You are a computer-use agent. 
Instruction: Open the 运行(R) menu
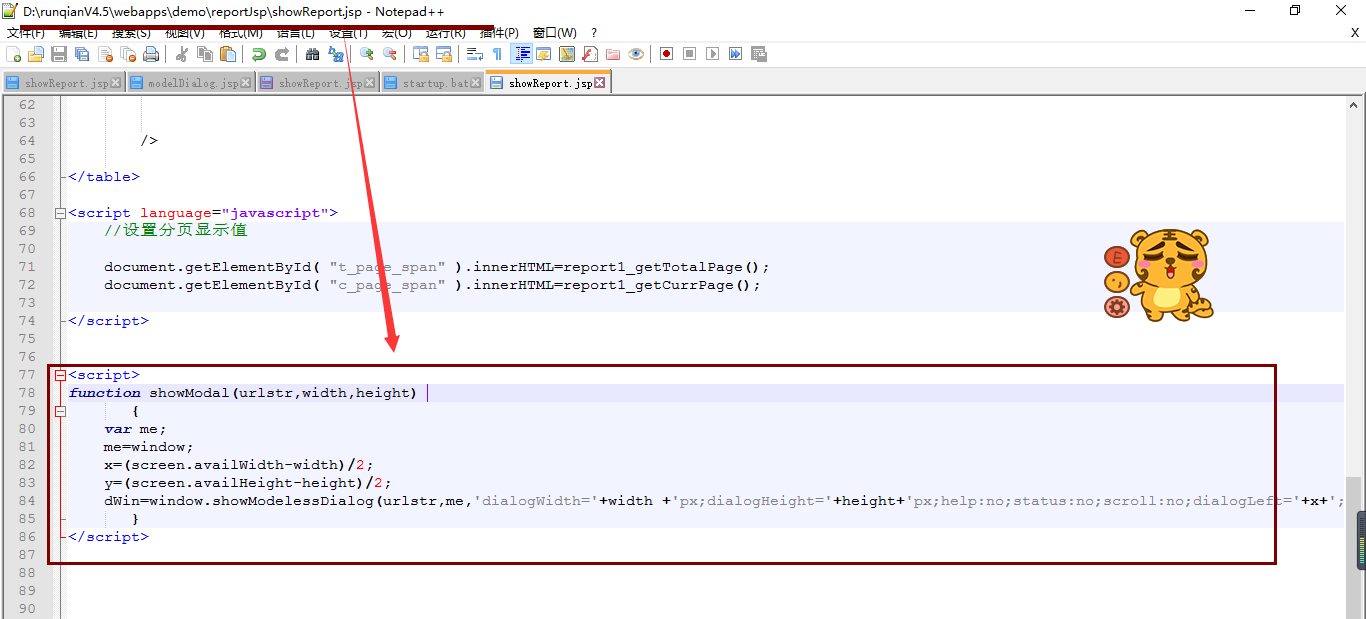point(445,33)
